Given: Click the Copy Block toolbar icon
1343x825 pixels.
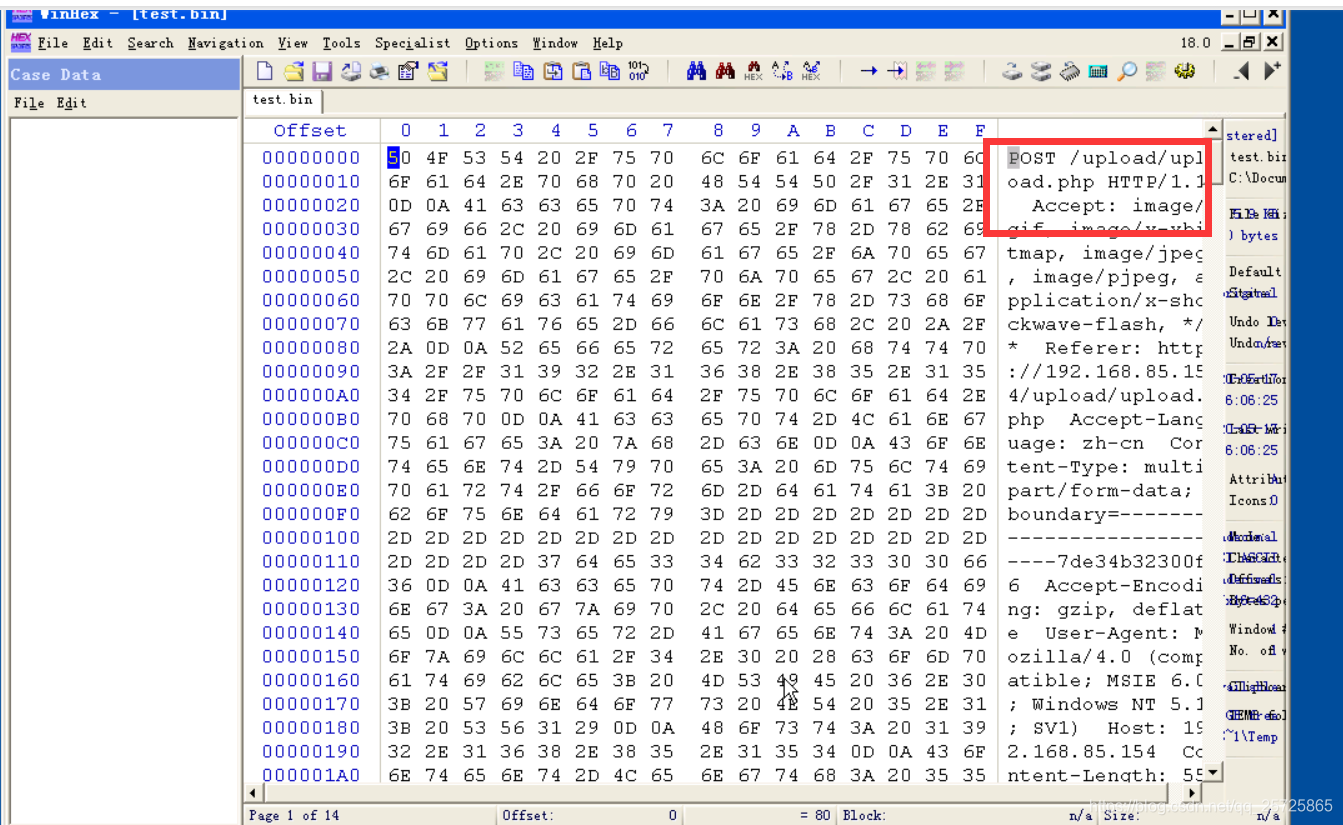Looking at the screenshot, I should coord(522,71).
